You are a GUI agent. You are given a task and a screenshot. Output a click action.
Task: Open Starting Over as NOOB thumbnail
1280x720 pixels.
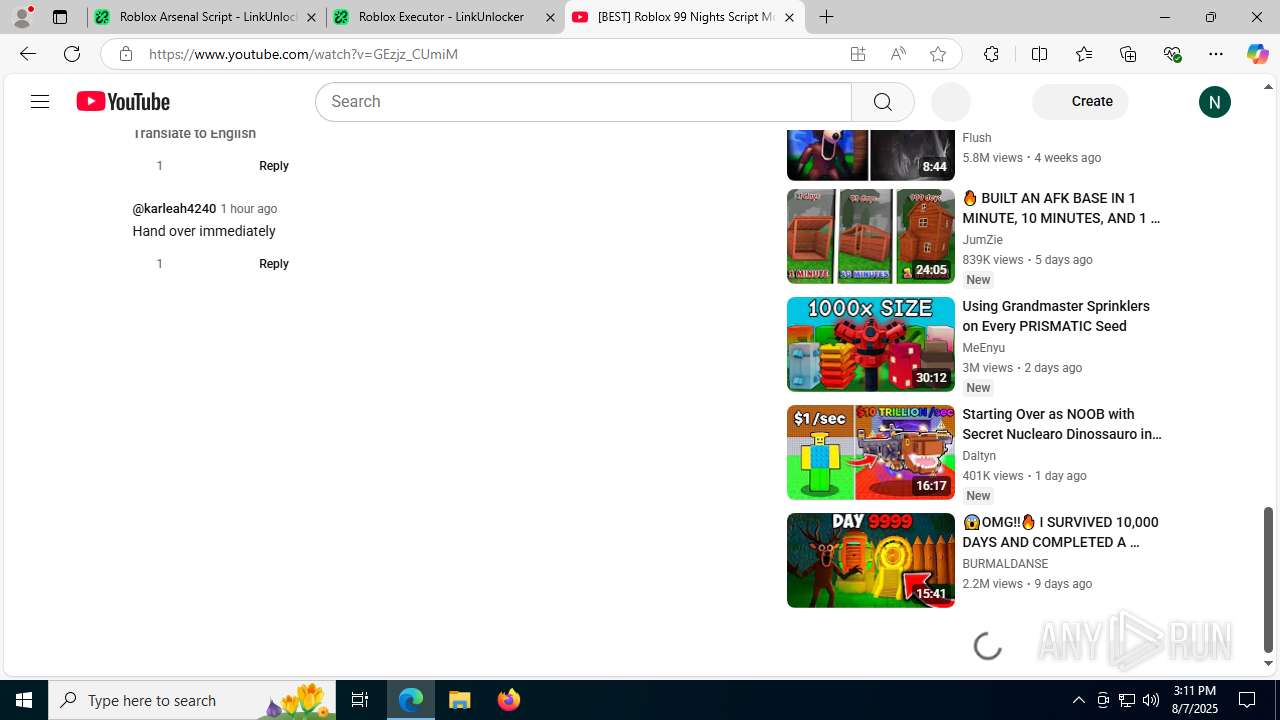click(x=870, y=453)
